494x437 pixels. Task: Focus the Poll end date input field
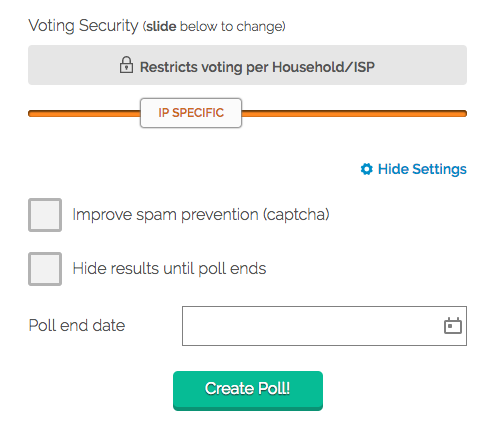tap(324, 326)
